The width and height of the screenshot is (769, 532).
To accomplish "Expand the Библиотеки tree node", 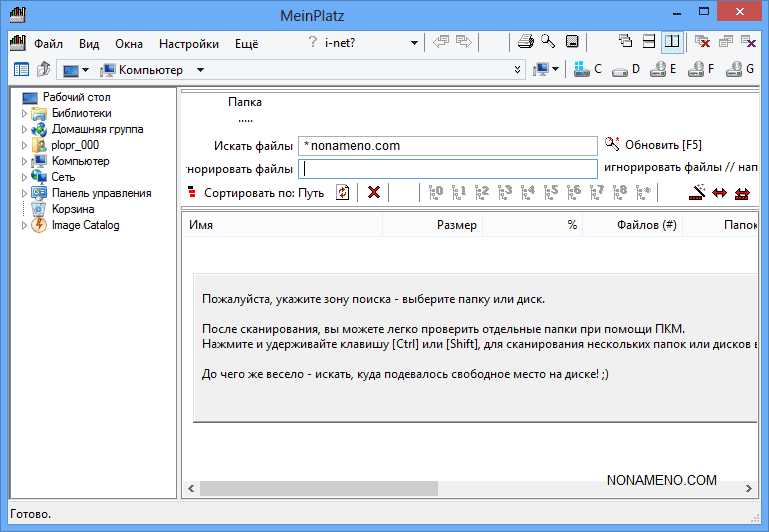I will click(x=25, y=113).
